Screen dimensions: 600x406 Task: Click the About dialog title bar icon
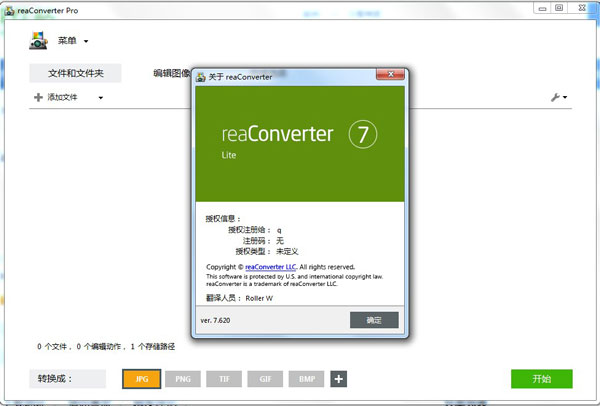click(x=201, y=77)
